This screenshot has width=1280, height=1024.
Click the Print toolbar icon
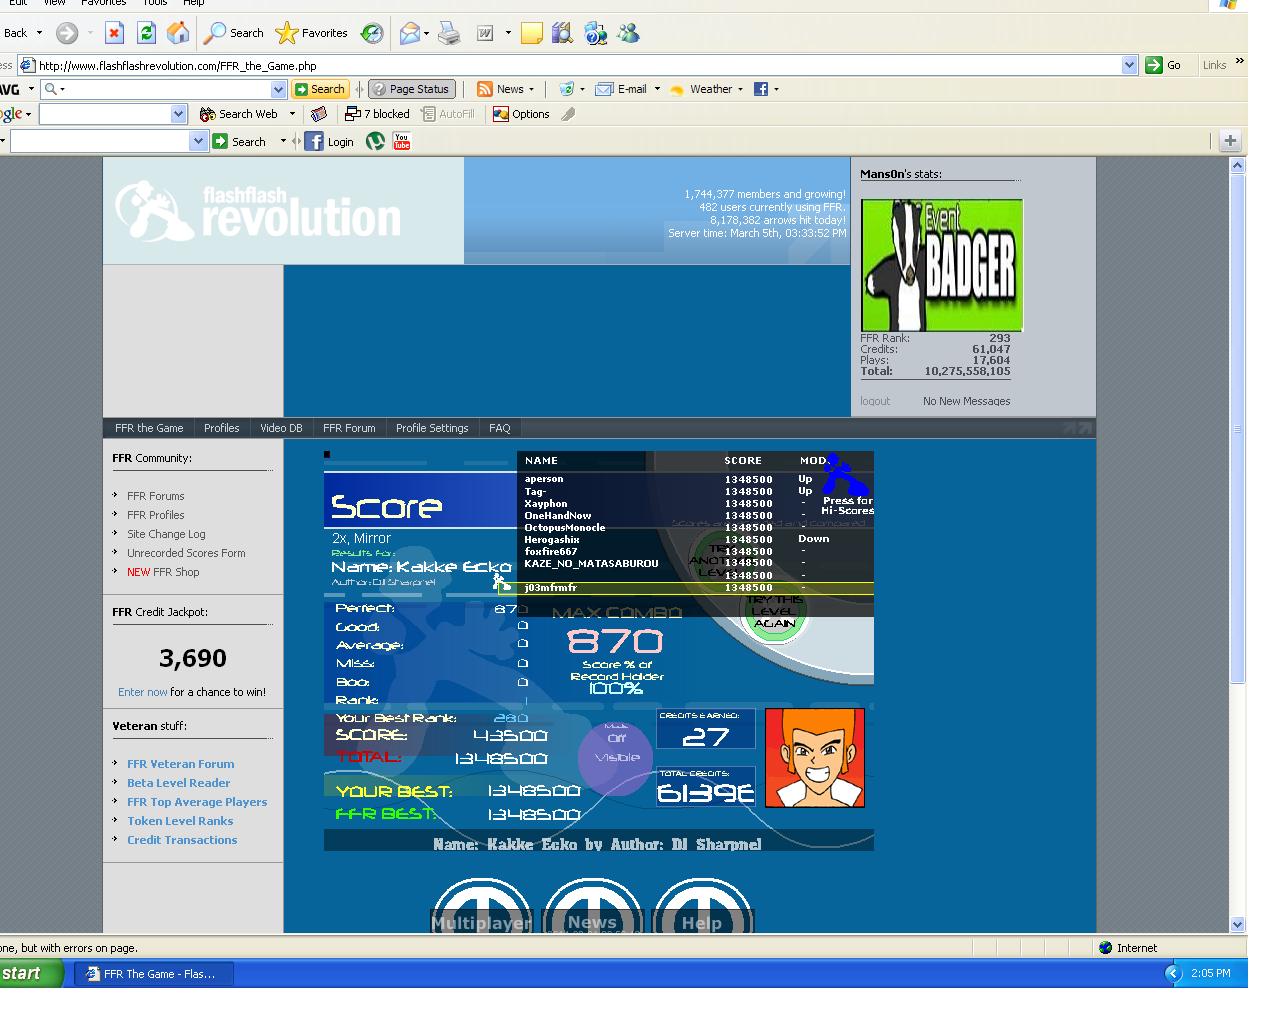tap(449, 33)
